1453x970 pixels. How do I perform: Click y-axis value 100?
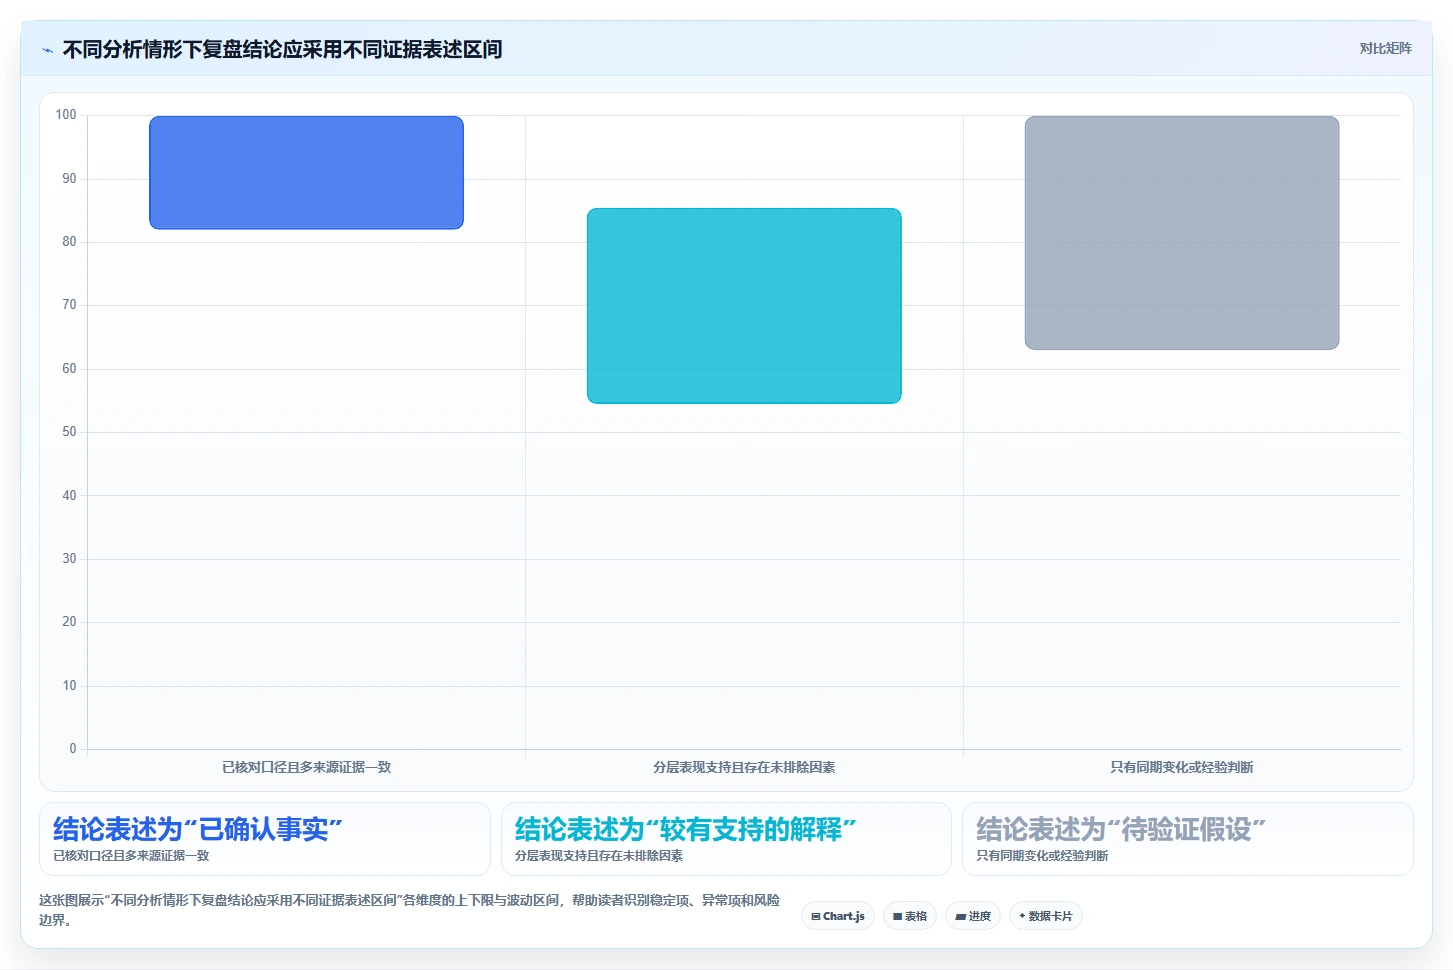point(66,115)
